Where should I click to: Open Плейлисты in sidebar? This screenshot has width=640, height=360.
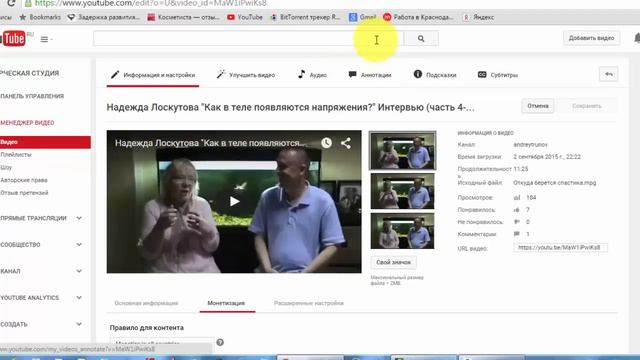[16, 155]
